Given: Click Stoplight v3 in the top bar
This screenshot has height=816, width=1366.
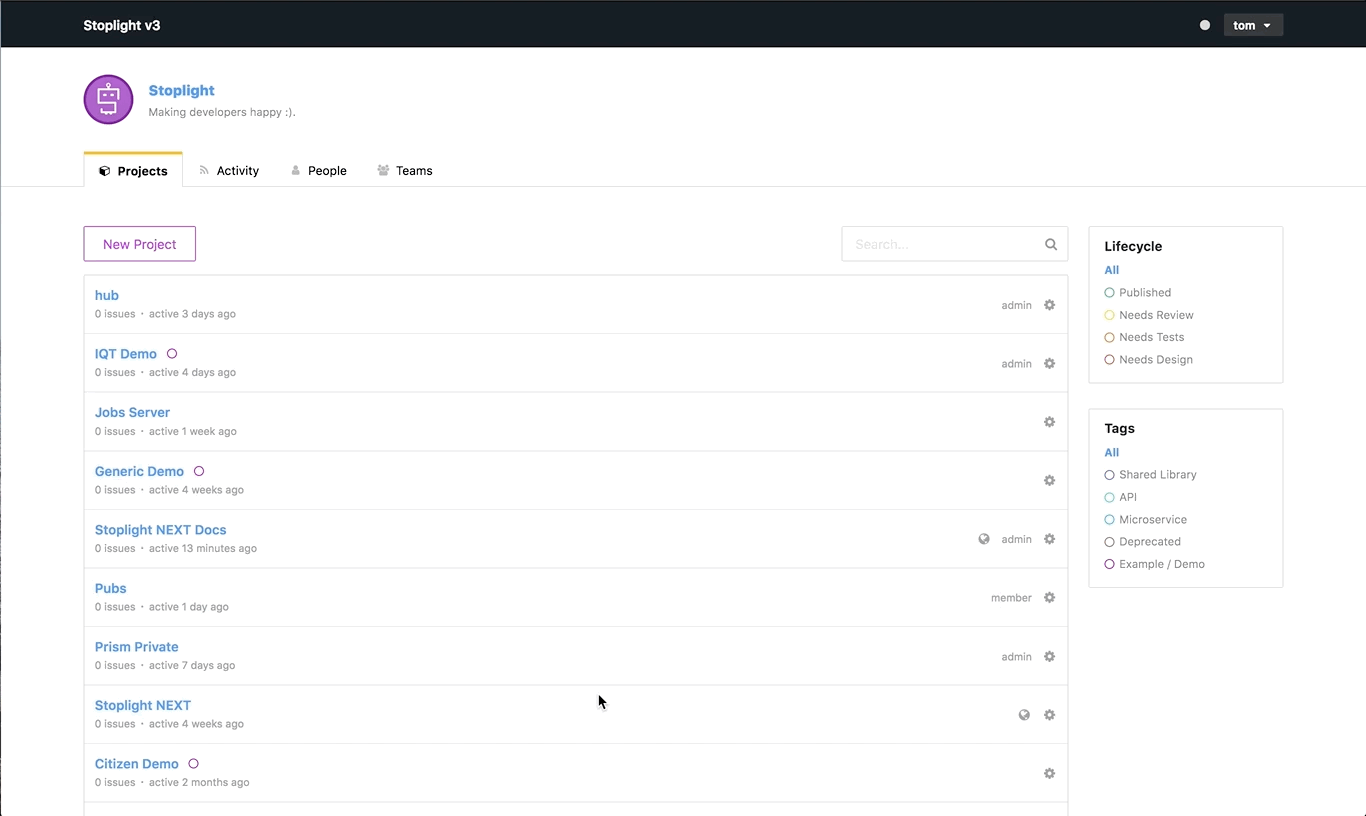Looking at the screenshot, I should tap(122, 25).
